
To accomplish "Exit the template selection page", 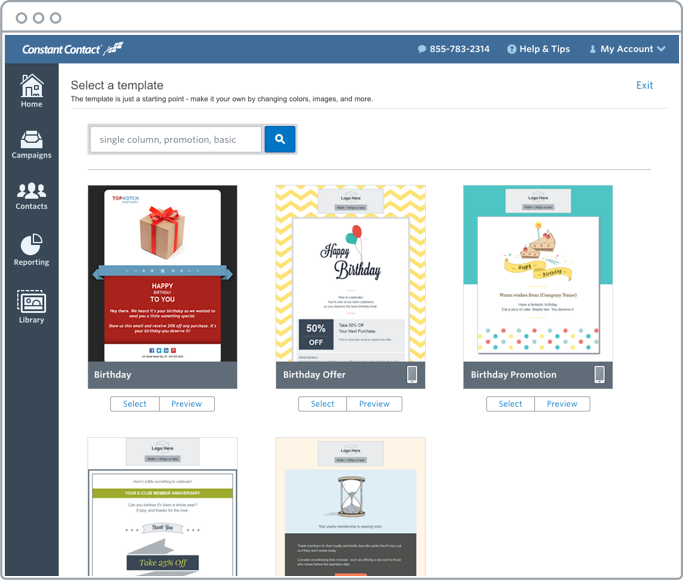I will 644,85.
